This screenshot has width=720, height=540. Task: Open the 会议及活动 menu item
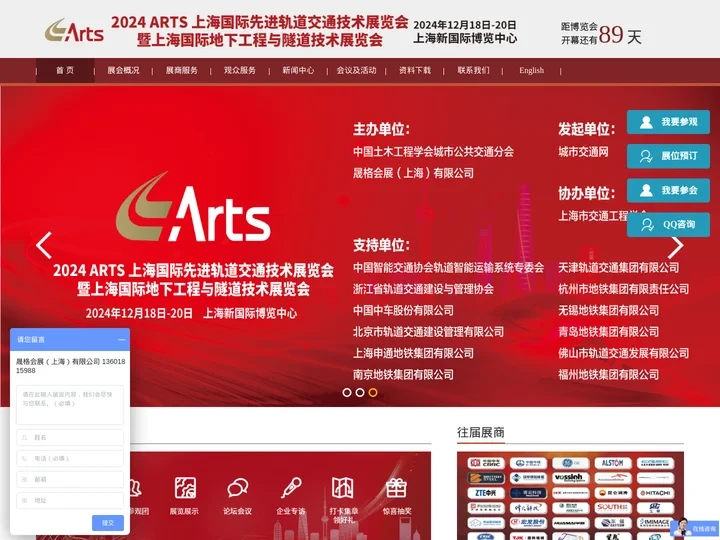coord(356,70)
